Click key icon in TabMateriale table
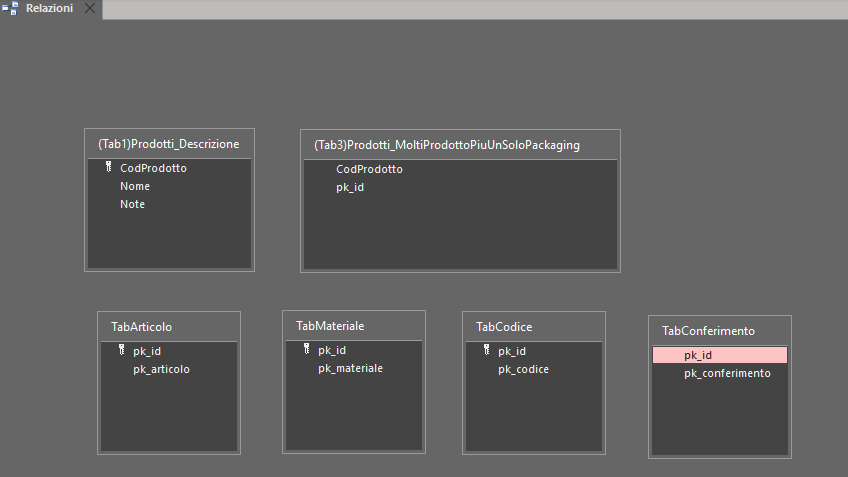Image resolution: width=848 pixels, height=477 pixels. point(307,349)
